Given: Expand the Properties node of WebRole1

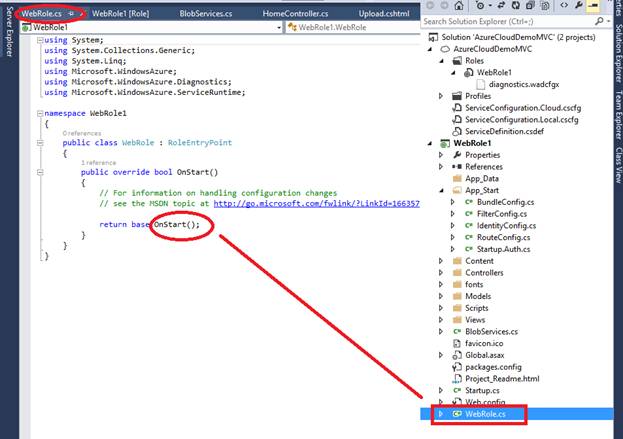Looking at the screenshot, I should [441, 155].
